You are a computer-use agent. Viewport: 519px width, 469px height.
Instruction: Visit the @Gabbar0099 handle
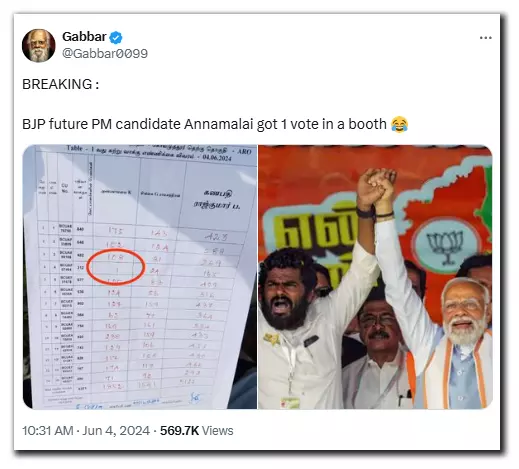(x=105, y=53)
